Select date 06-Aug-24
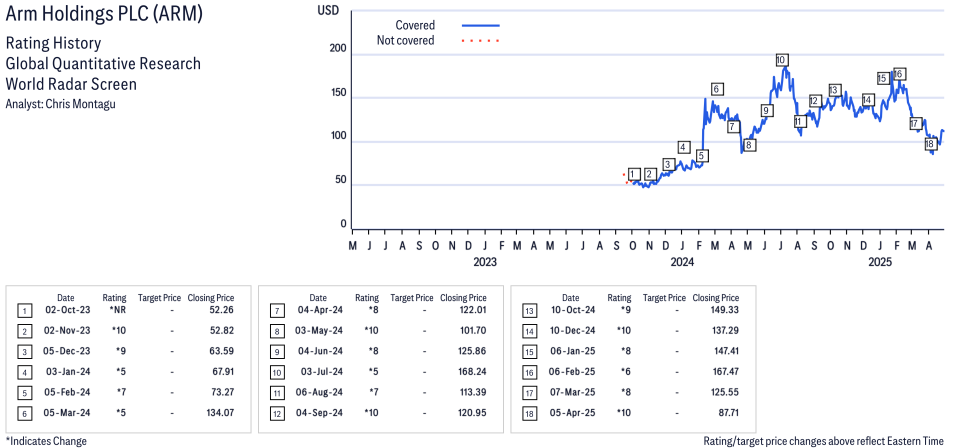Viewport: 955px width, 448px height. tap(320, 392)
